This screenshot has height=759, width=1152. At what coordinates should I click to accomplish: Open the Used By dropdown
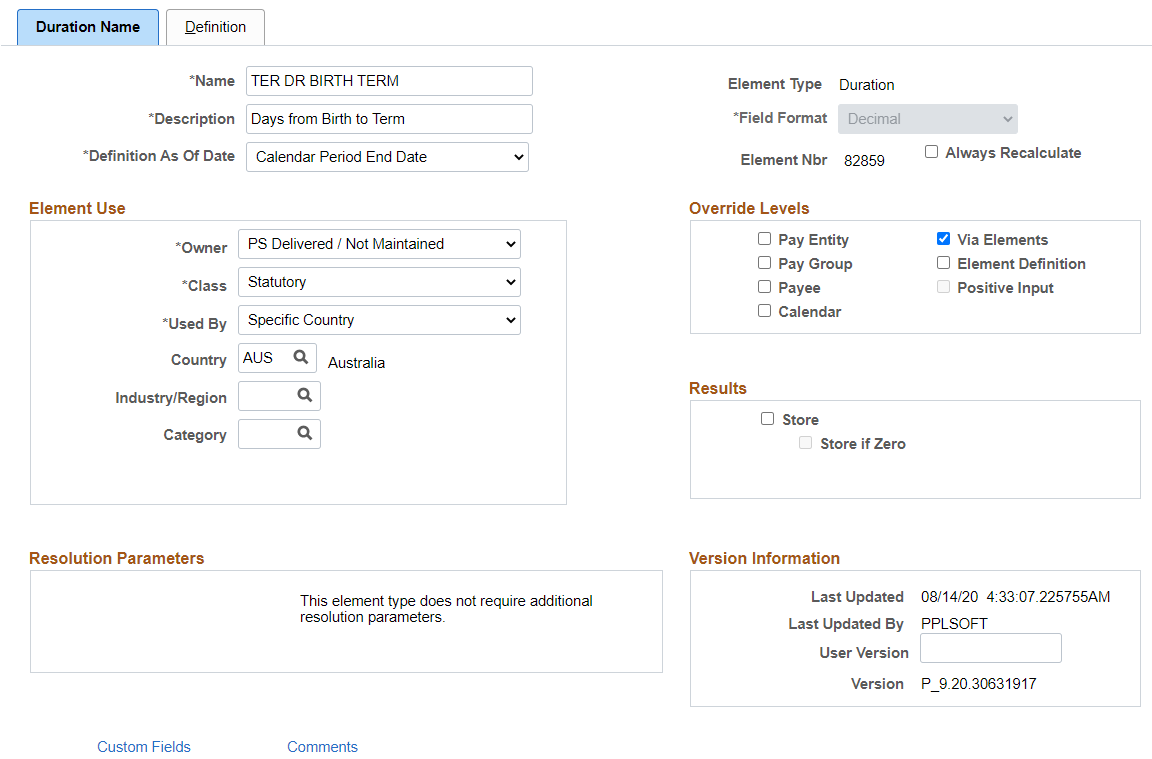click(379, 320)
